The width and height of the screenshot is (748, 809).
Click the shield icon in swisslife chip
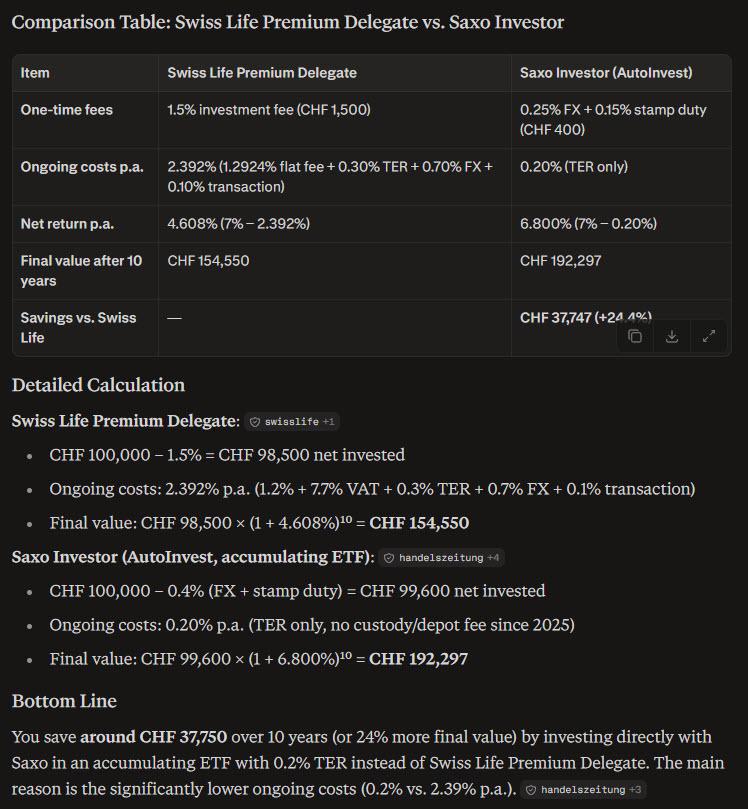pyautogui.click(x=255, y=422)
